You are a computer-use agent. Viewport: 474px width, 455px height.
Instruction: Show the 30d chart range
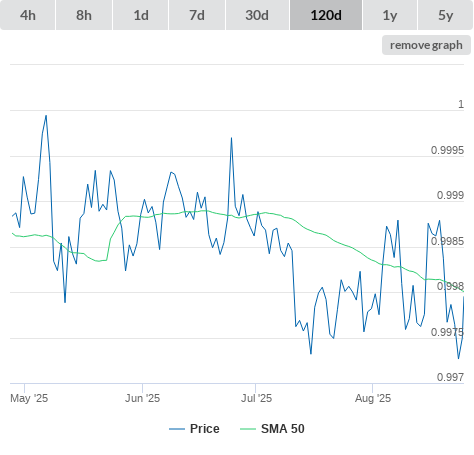(x=257, y=15)
